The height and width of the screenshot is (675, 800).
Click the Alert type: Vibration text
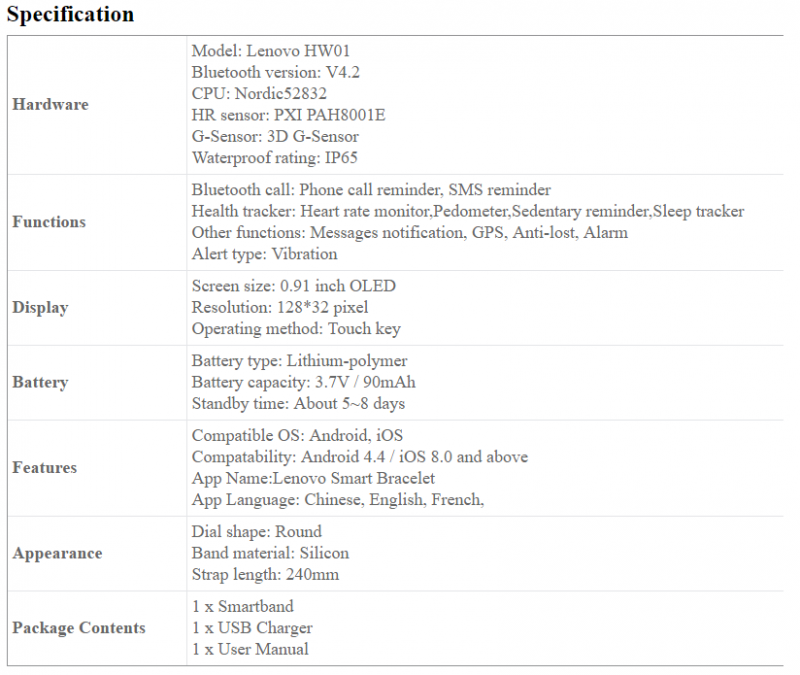point(264,254)
